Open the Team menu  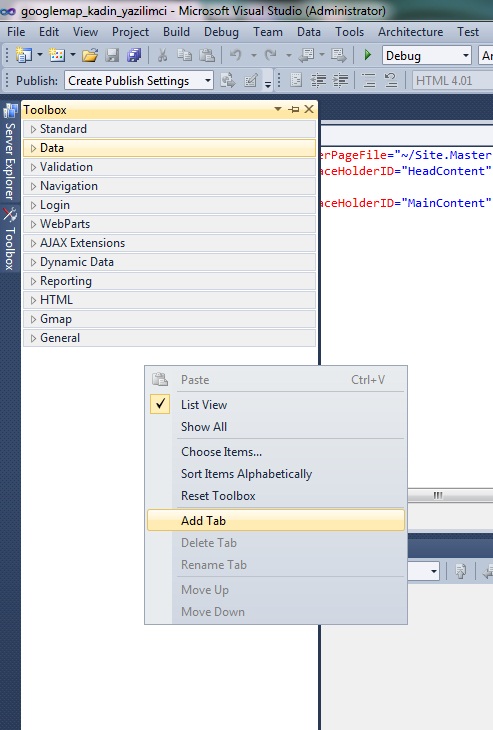click(x=268, y=32)
